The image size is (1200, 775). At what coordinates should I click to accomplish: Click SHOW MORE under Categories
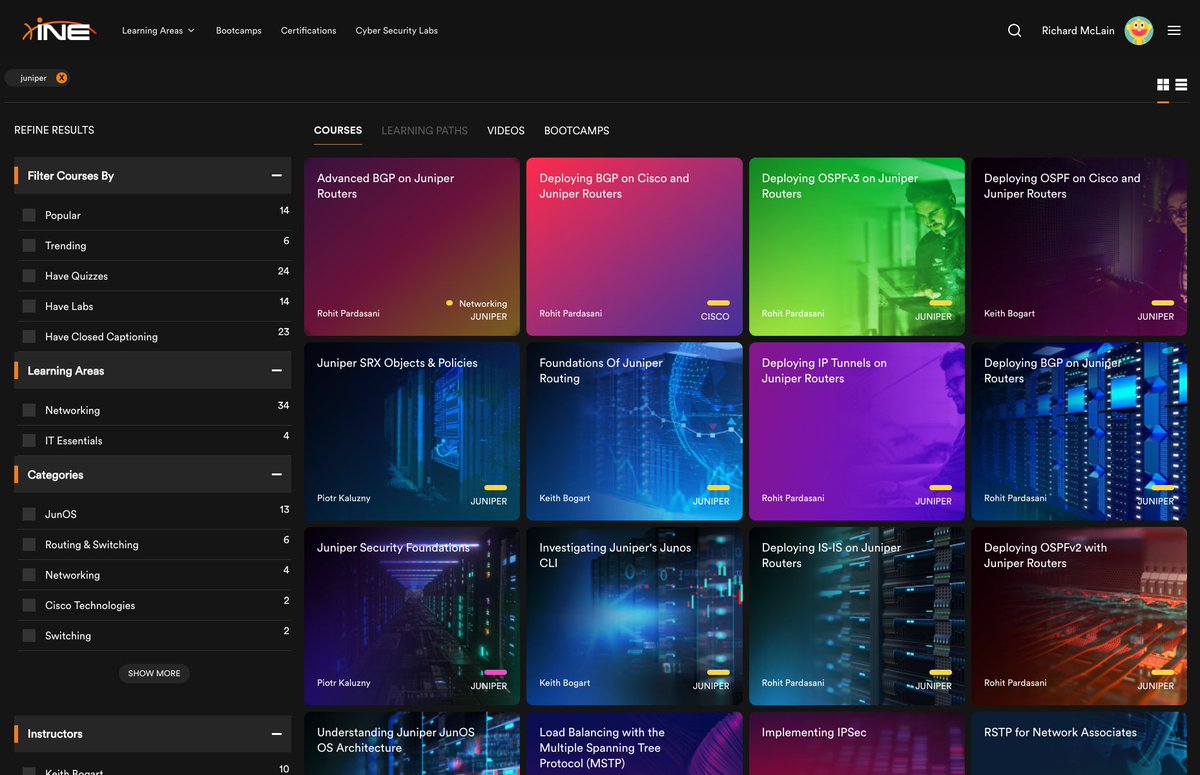coord(154,674)
